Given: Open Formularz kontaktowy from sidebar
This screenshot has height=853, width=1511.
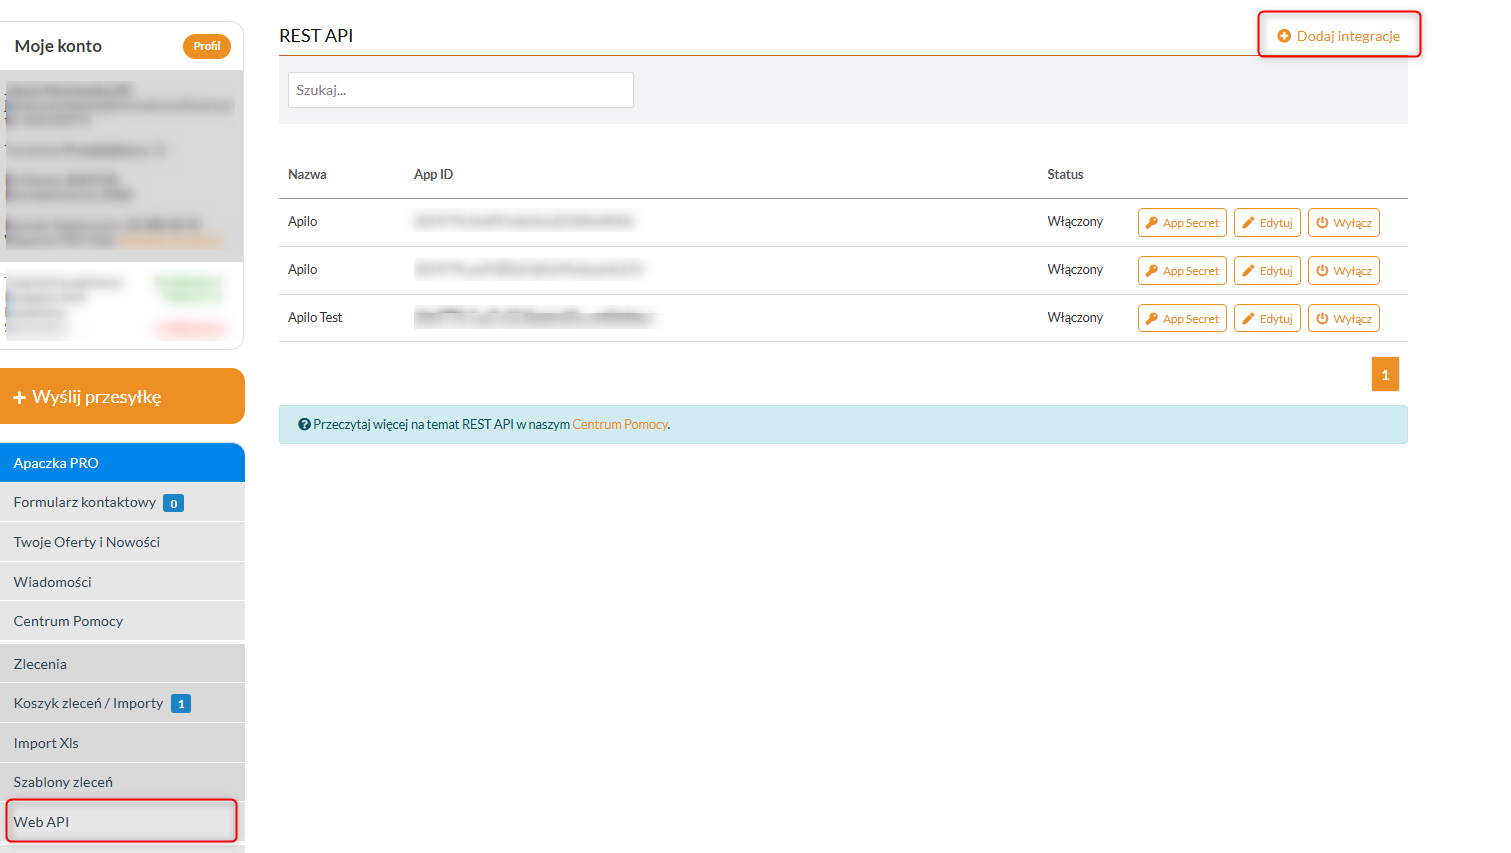Looking at the screenshot, I should coord(85,502).
